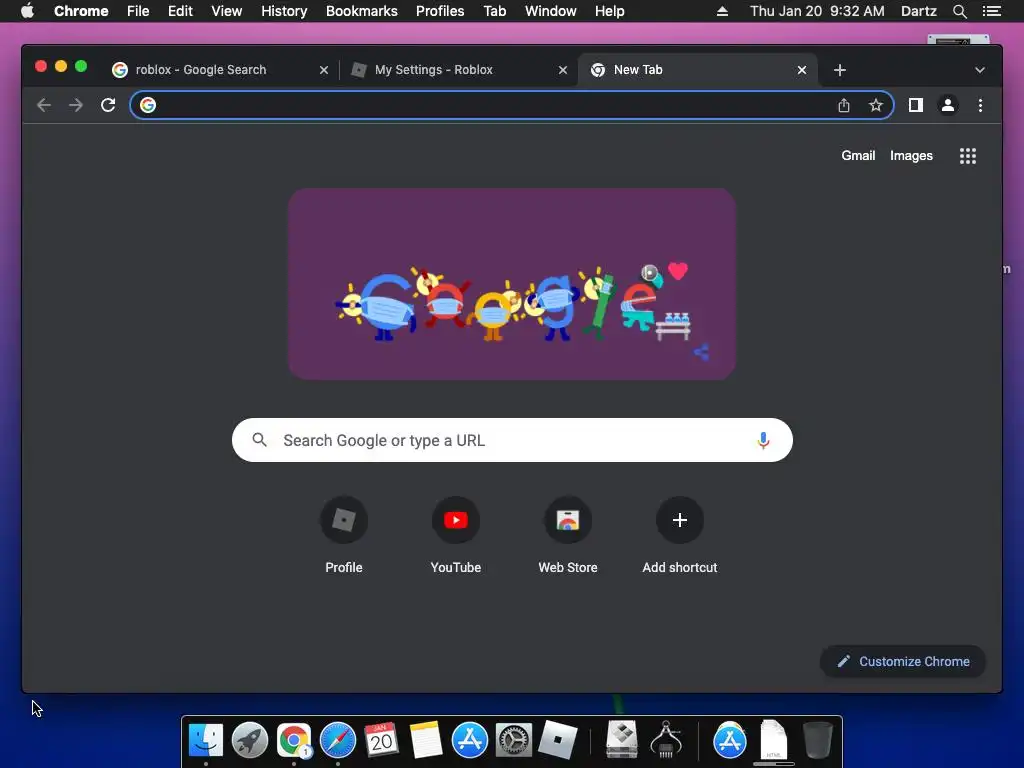Open the Profiles menu
The image size is (1024, 768).
click(x=440, y=11)
